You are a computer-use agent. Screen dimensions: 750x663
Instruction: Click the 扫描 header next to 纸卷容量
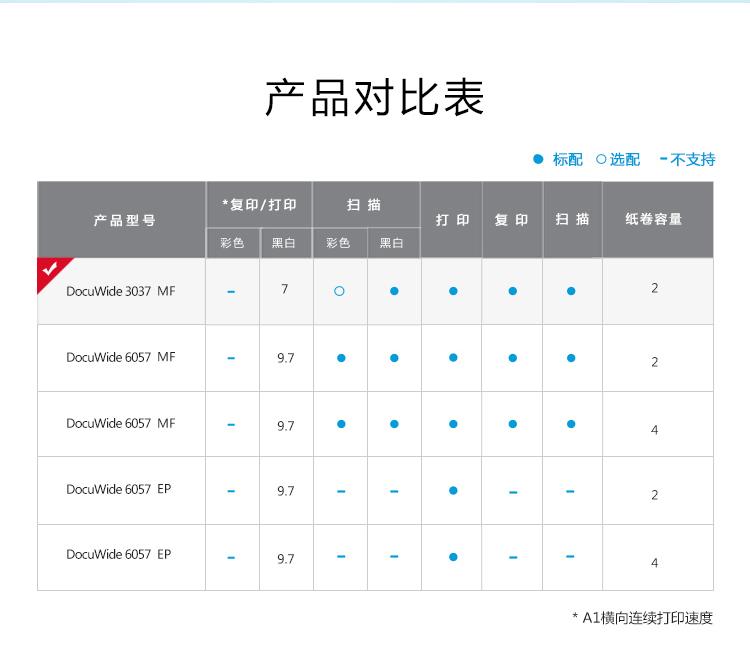point(572,220)
